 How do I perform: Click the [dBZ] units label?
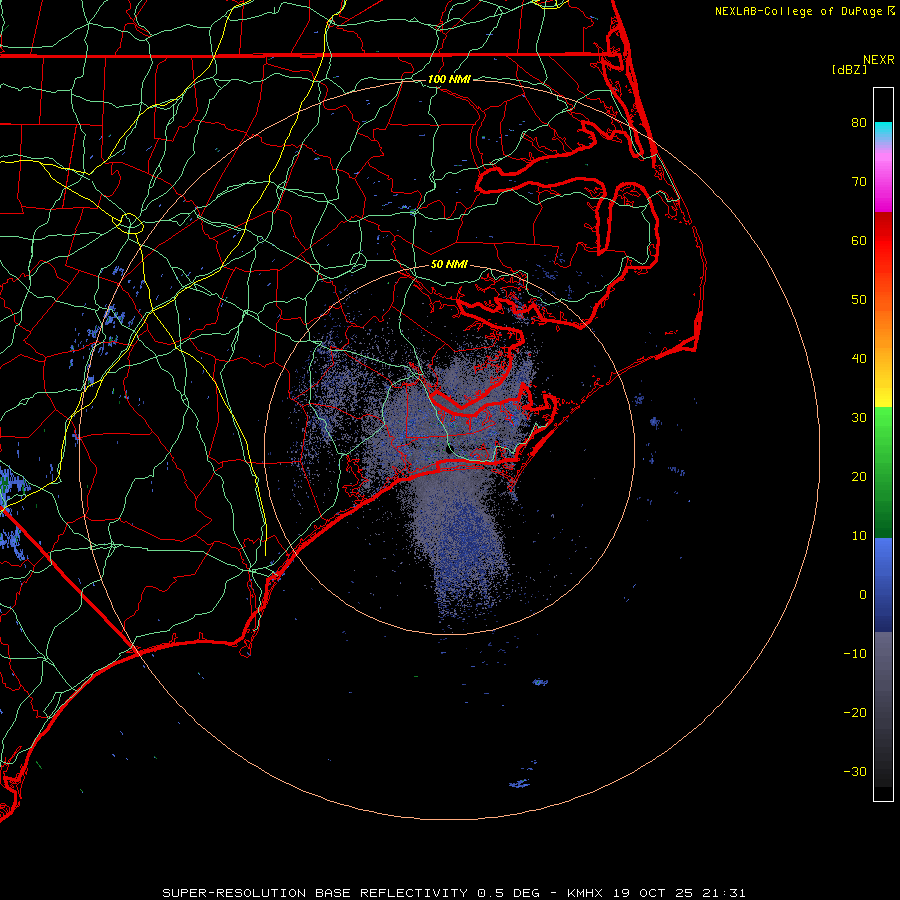[850, 70]
